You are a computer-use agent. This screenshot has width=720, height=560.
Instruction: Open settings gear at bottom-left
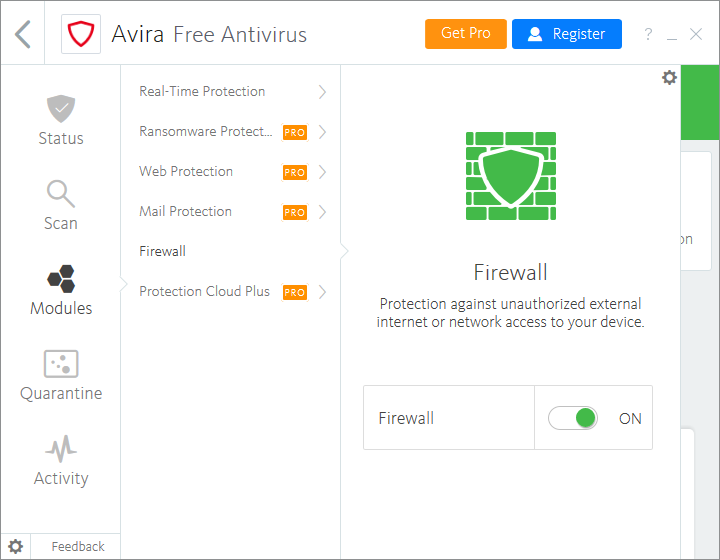(x=16, y=546)
